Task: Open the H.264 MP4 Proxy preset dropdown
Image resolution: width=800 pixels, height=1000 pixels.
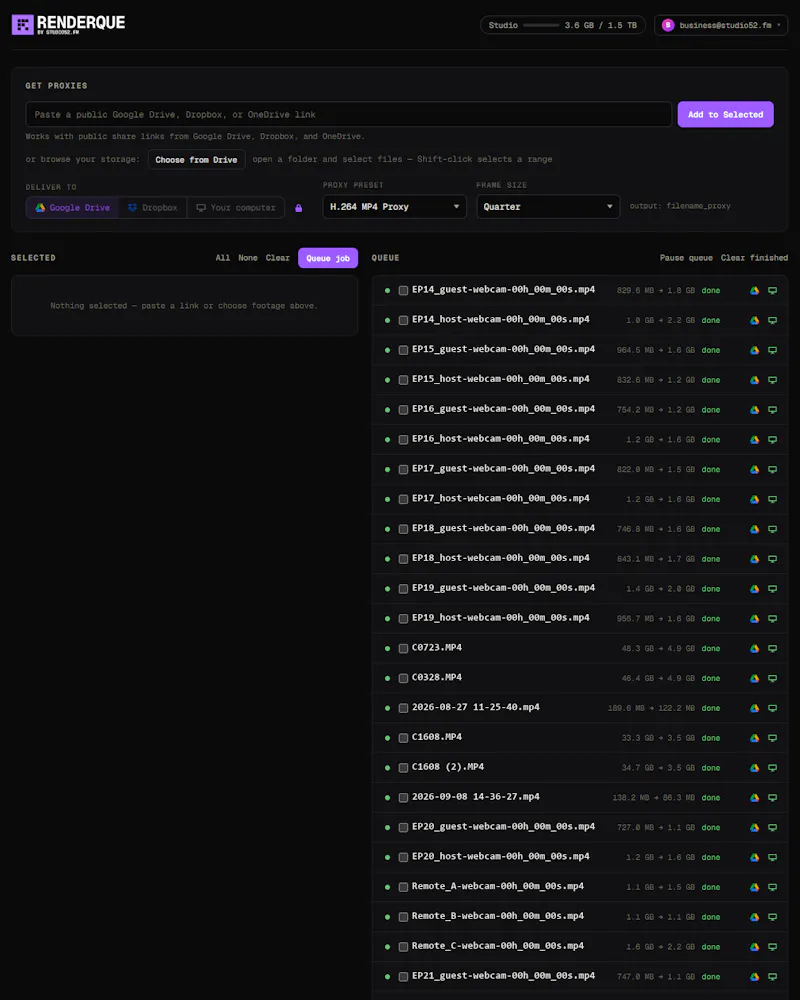Action: [x=394, y=207]
